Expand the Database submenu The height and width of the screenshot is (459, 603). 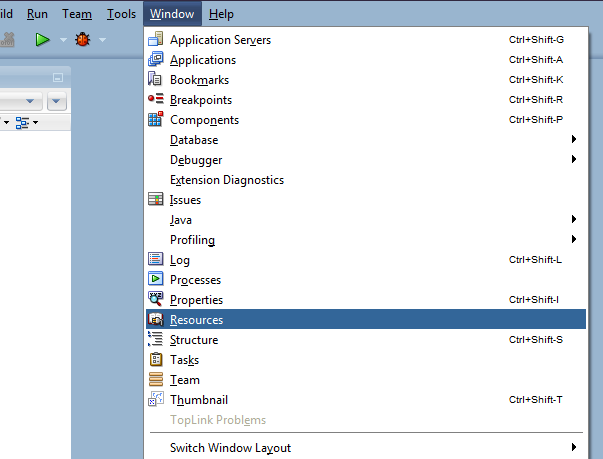pos(194,140)
